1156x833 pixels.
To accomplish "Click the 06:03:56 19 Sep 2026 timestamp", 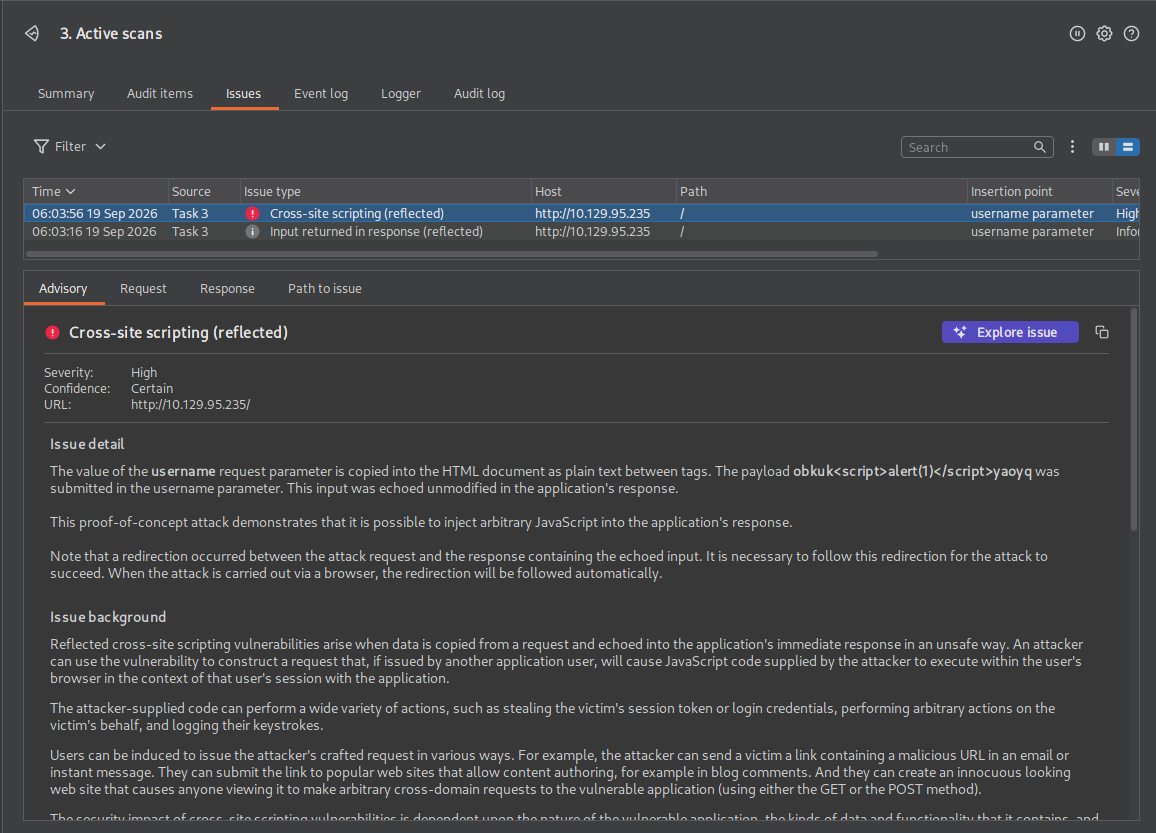I will pyautogui.click(x=94, y=213).
